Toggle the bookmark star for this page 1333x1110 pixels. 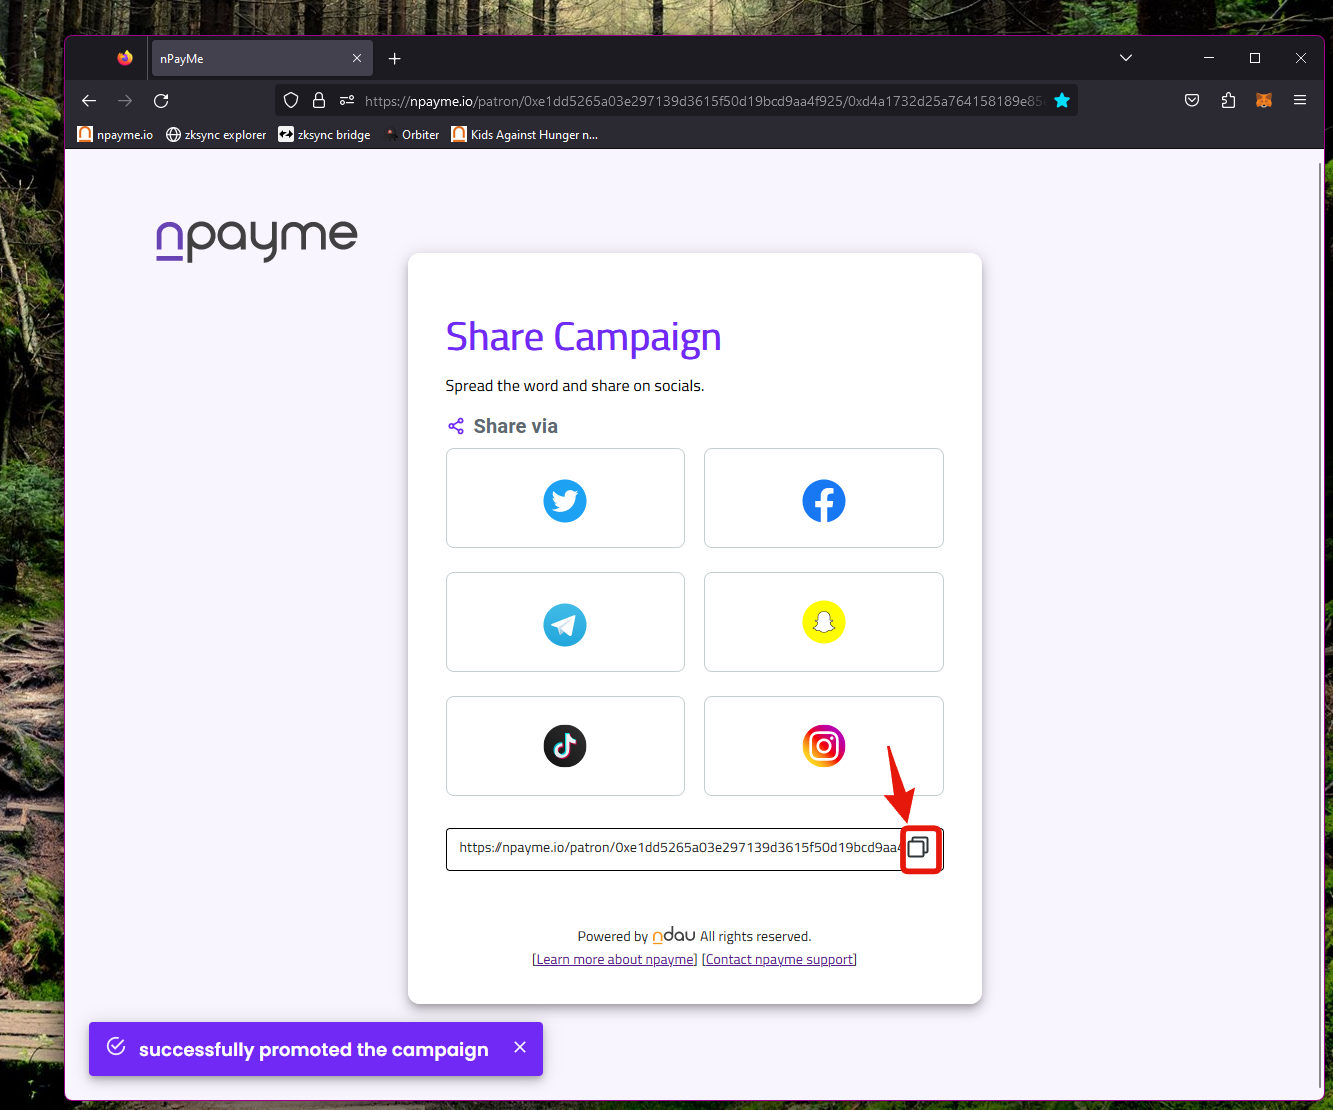pyautogui.click(x=1062, y=100)
